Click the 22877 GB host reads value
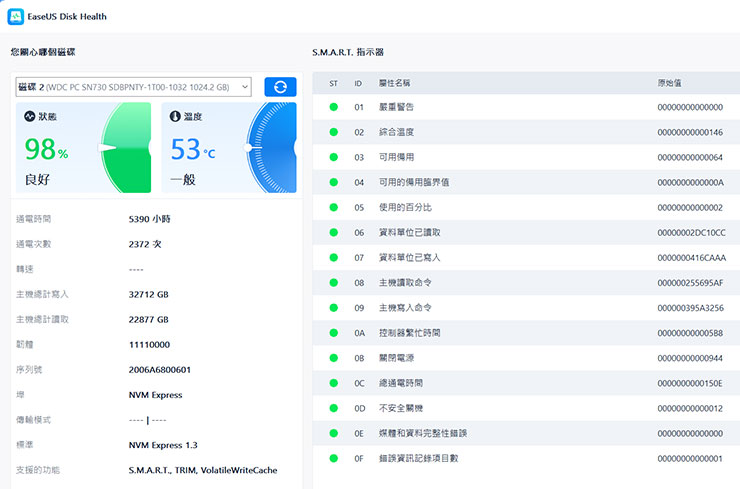The image size is (740, 489). [148, 320]
